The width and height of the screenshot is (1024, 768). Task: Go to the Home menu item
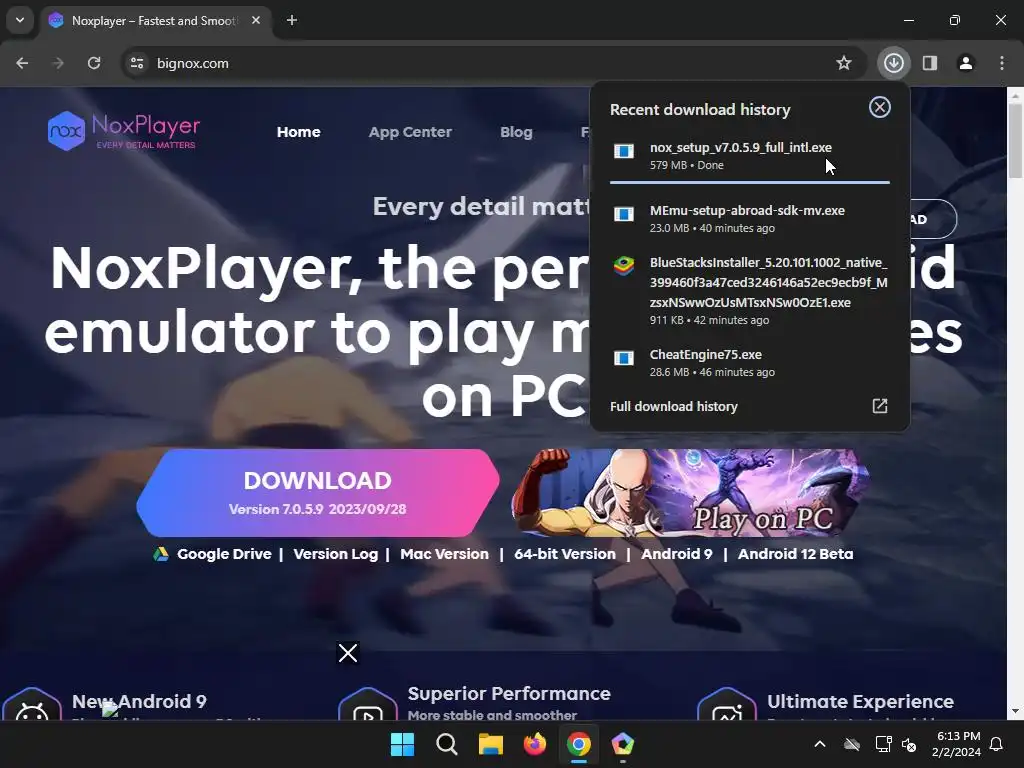298,132
